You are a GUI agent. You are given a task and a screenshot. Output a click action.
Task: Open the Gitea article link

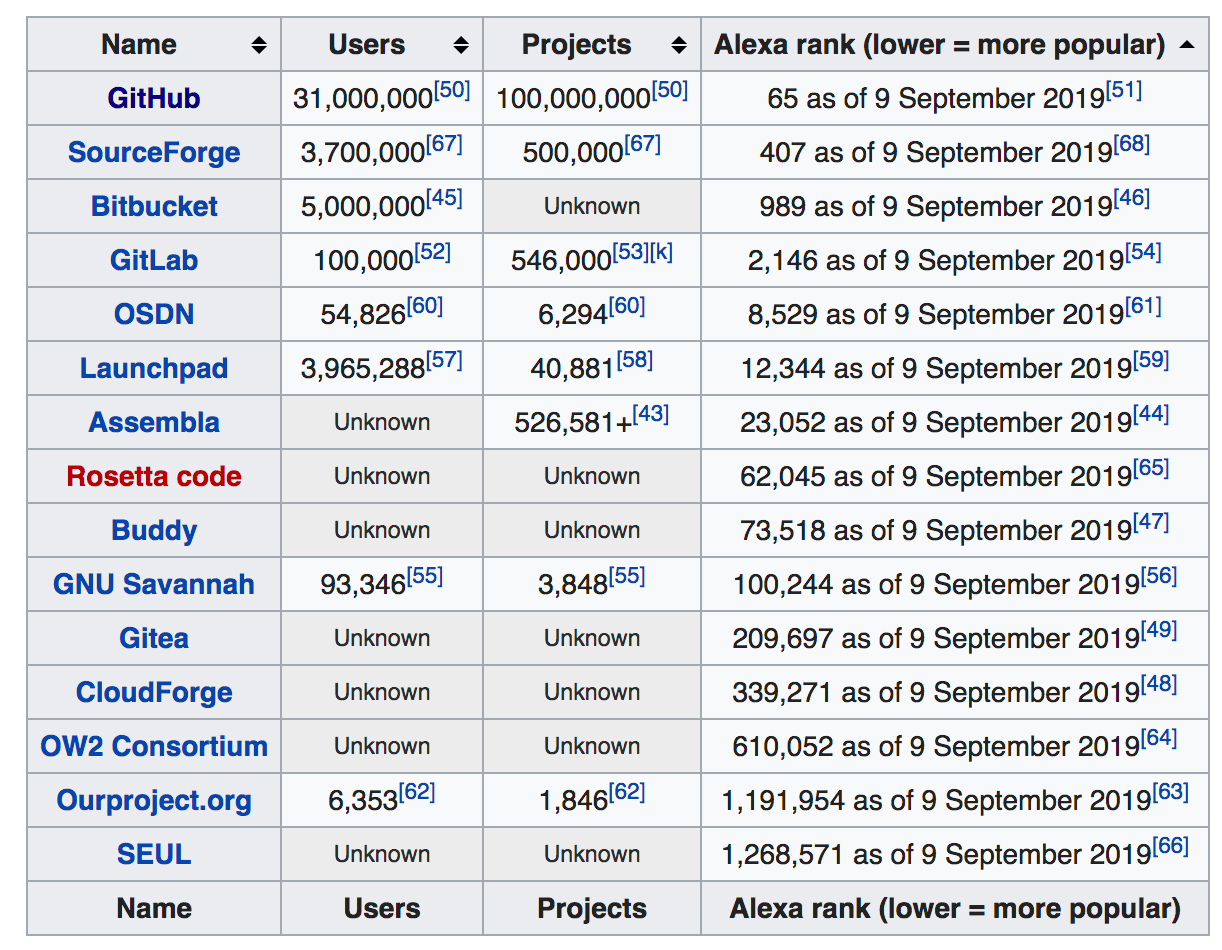click(x=154, y=638)
